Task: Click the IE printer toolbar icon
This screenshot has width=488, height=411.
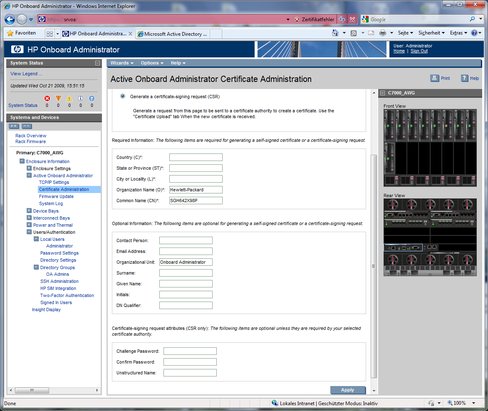Action: click(383, 33)
